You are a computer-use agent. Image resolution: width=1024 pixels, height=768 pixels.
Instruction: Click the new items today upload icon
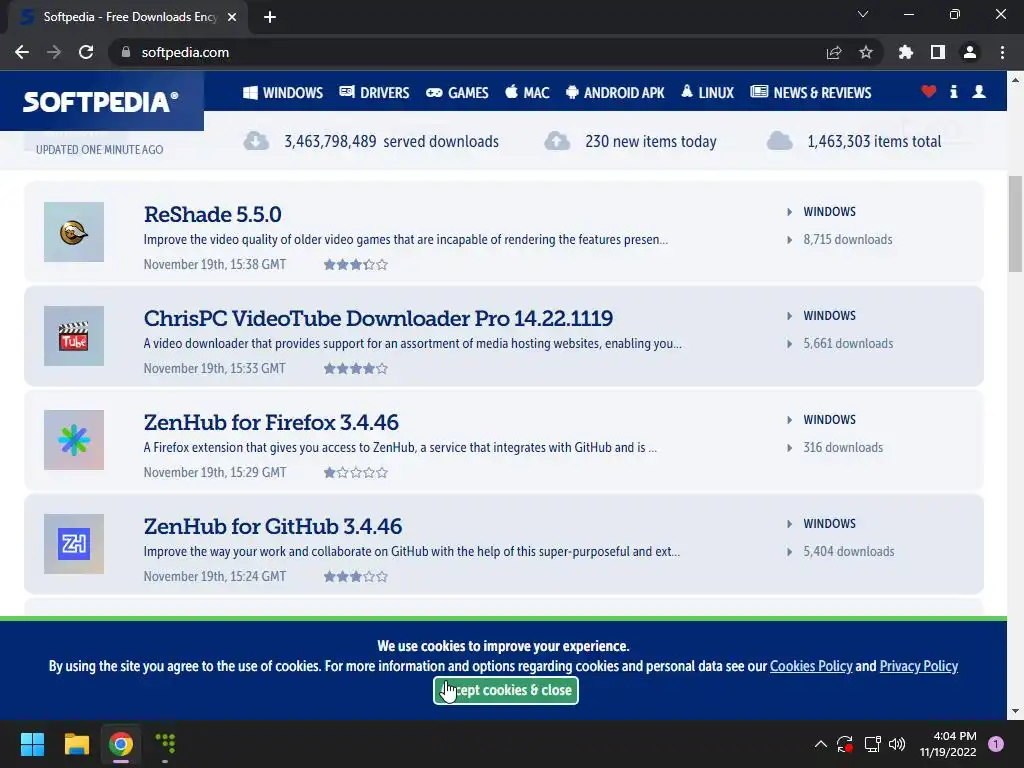(x=557, y=140)
